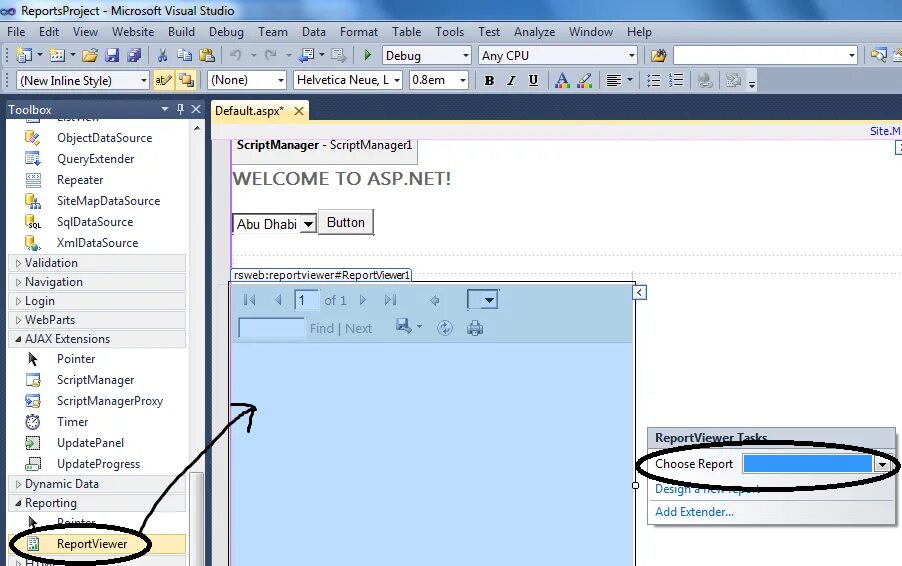Screen dimensions: 902x566
Task: Close the Toolbox panel
Action: click(196, 109)
